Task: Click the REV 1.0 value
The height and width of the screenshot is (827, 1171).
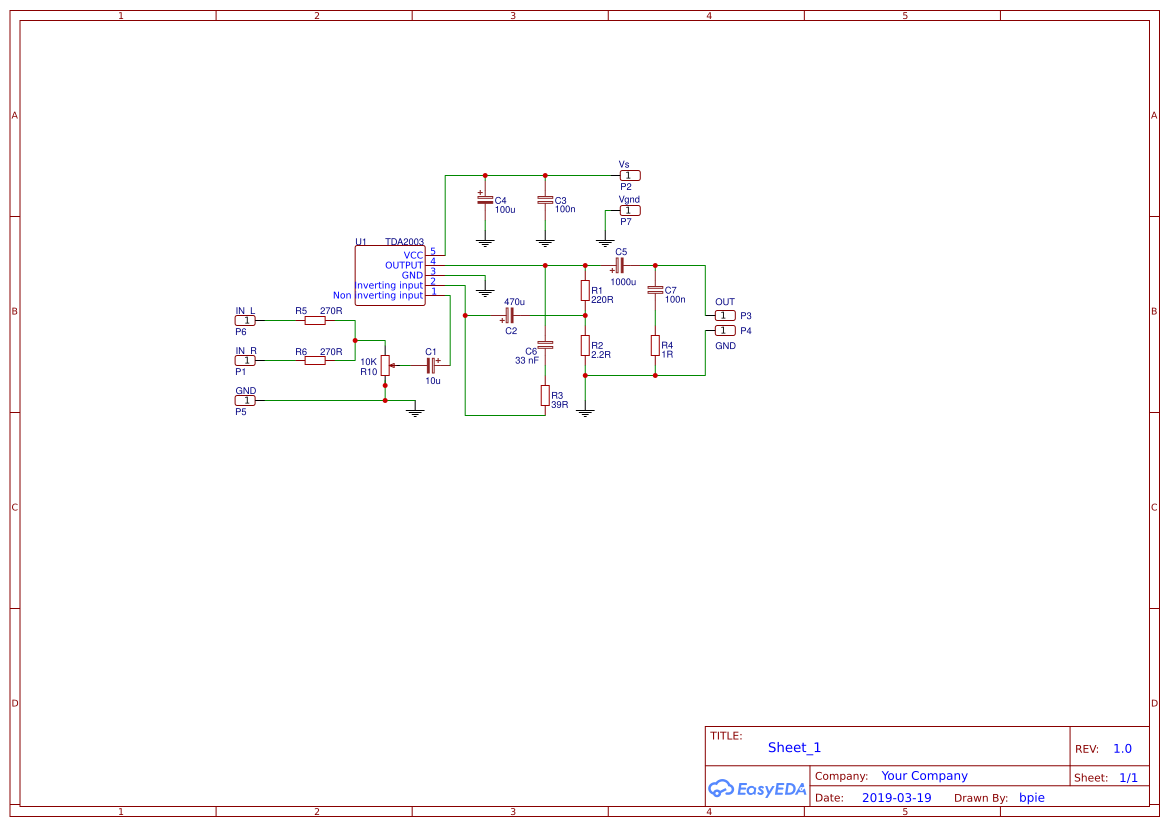Action: [x=1121, y=748]
